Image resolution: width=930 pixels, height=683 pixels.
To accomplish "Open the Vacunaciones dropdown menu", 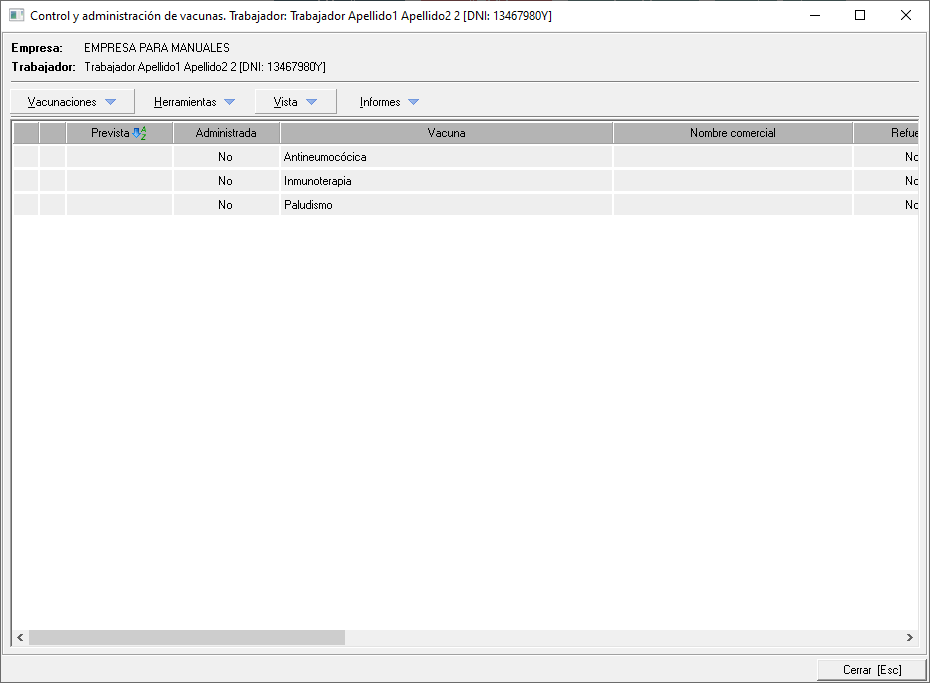I will click(72, 102).
